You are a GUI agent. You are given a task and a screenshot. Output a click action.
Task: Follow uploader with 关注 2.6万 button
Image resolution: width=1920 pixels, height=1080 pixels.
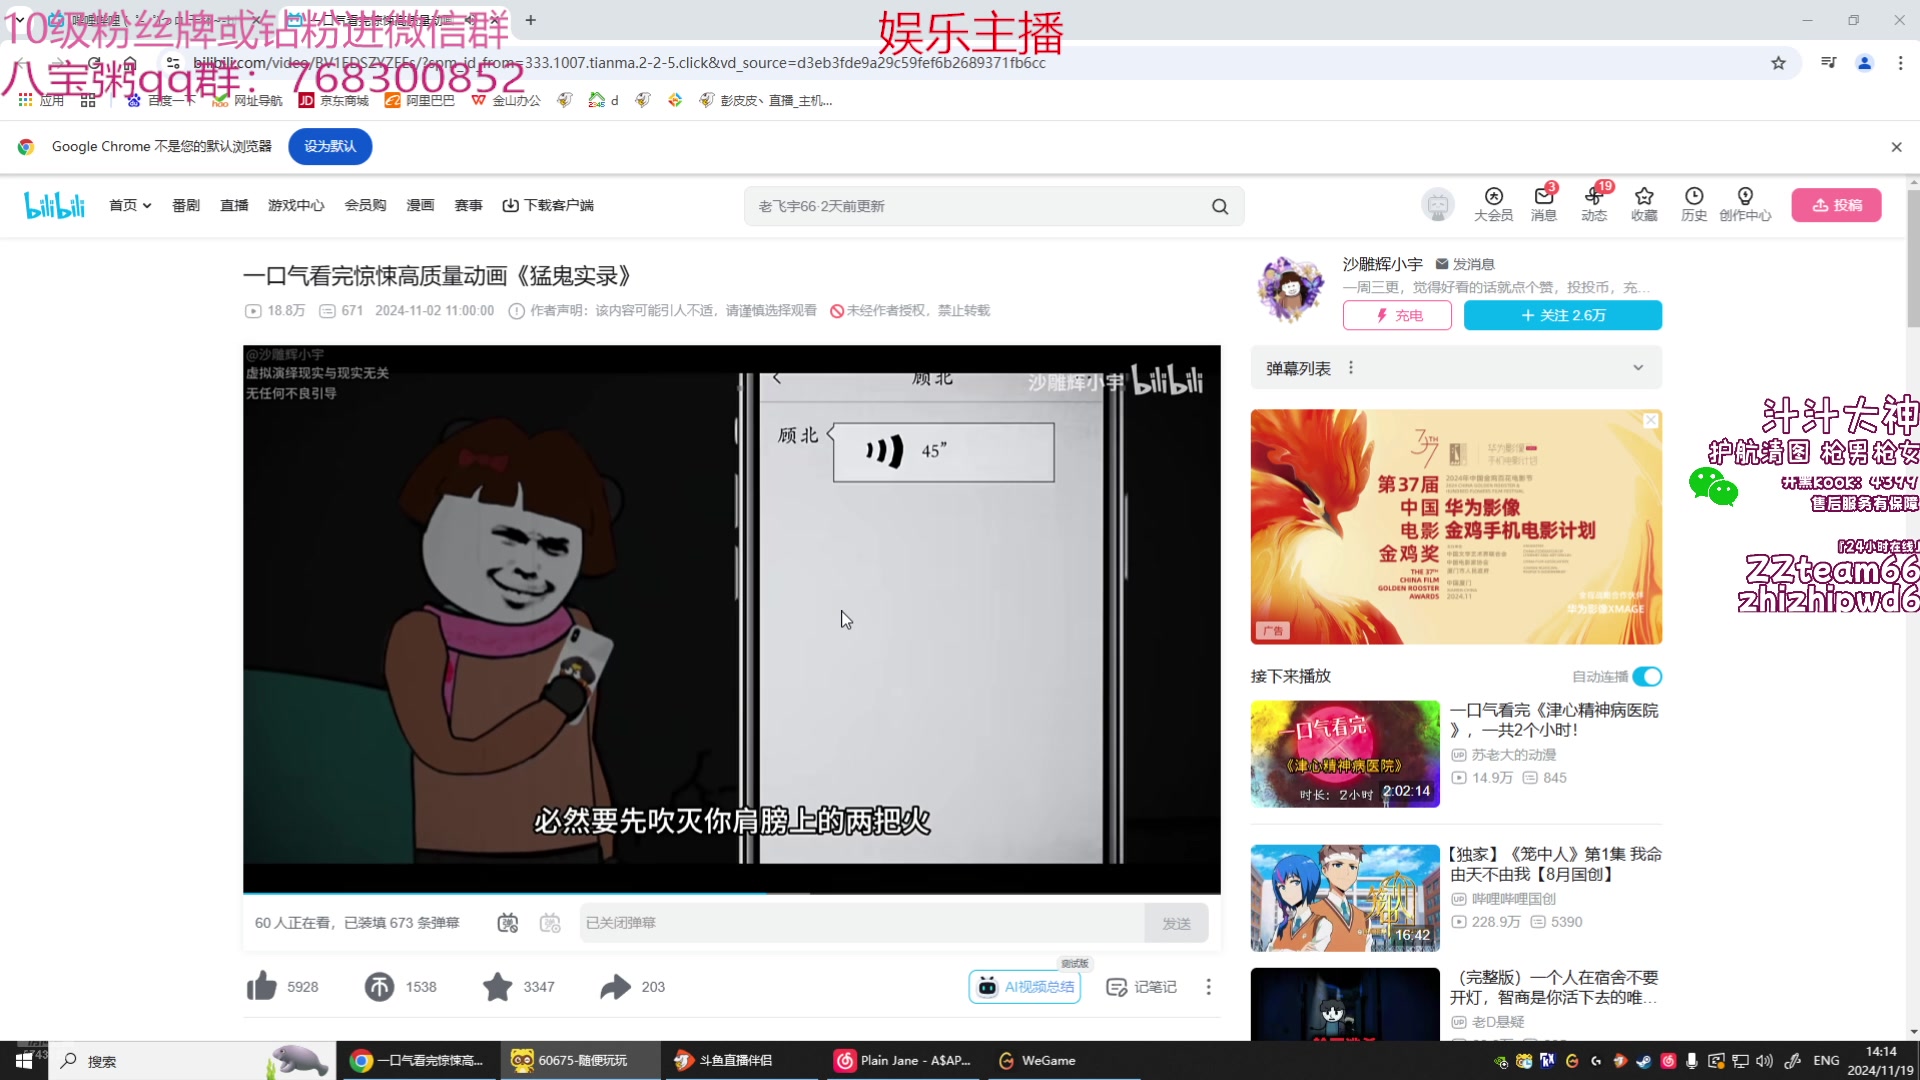click(1563, 315)
